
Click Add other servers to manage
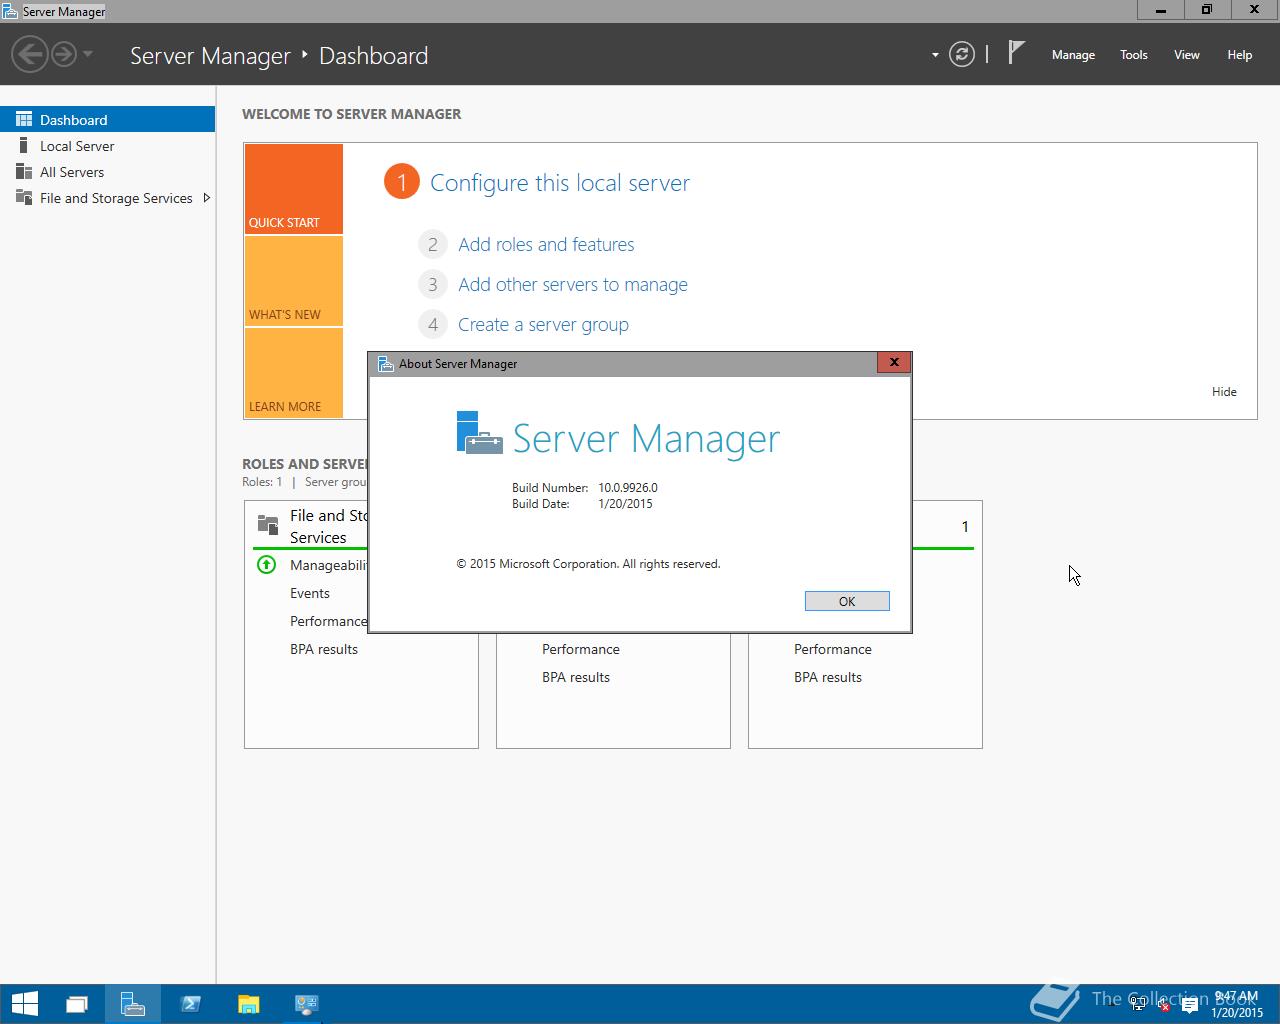[x=573, y=284]
